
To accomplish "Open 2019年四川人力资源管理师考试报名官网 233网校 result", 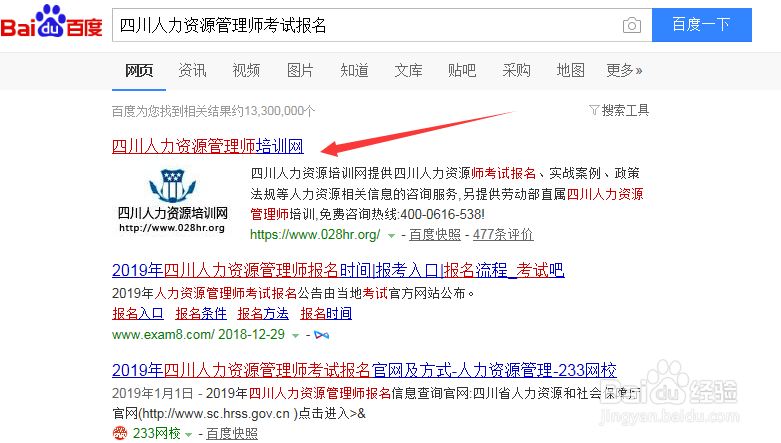I will (364, 370).
